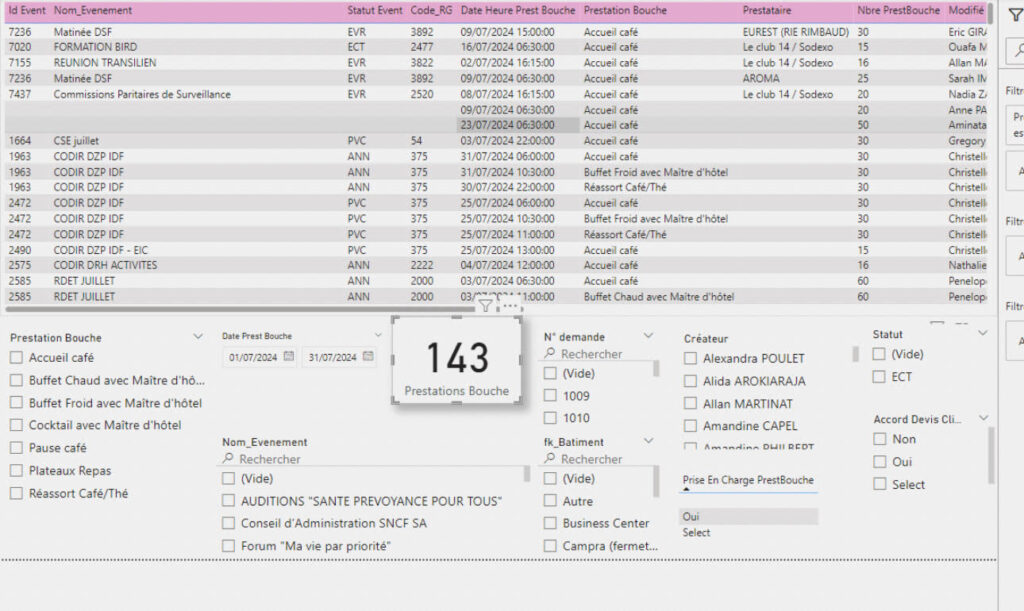Click the search icon in Nom_Evenement slicer
Viewport: 1024px width, 611px height.
(x=228, y=458)
